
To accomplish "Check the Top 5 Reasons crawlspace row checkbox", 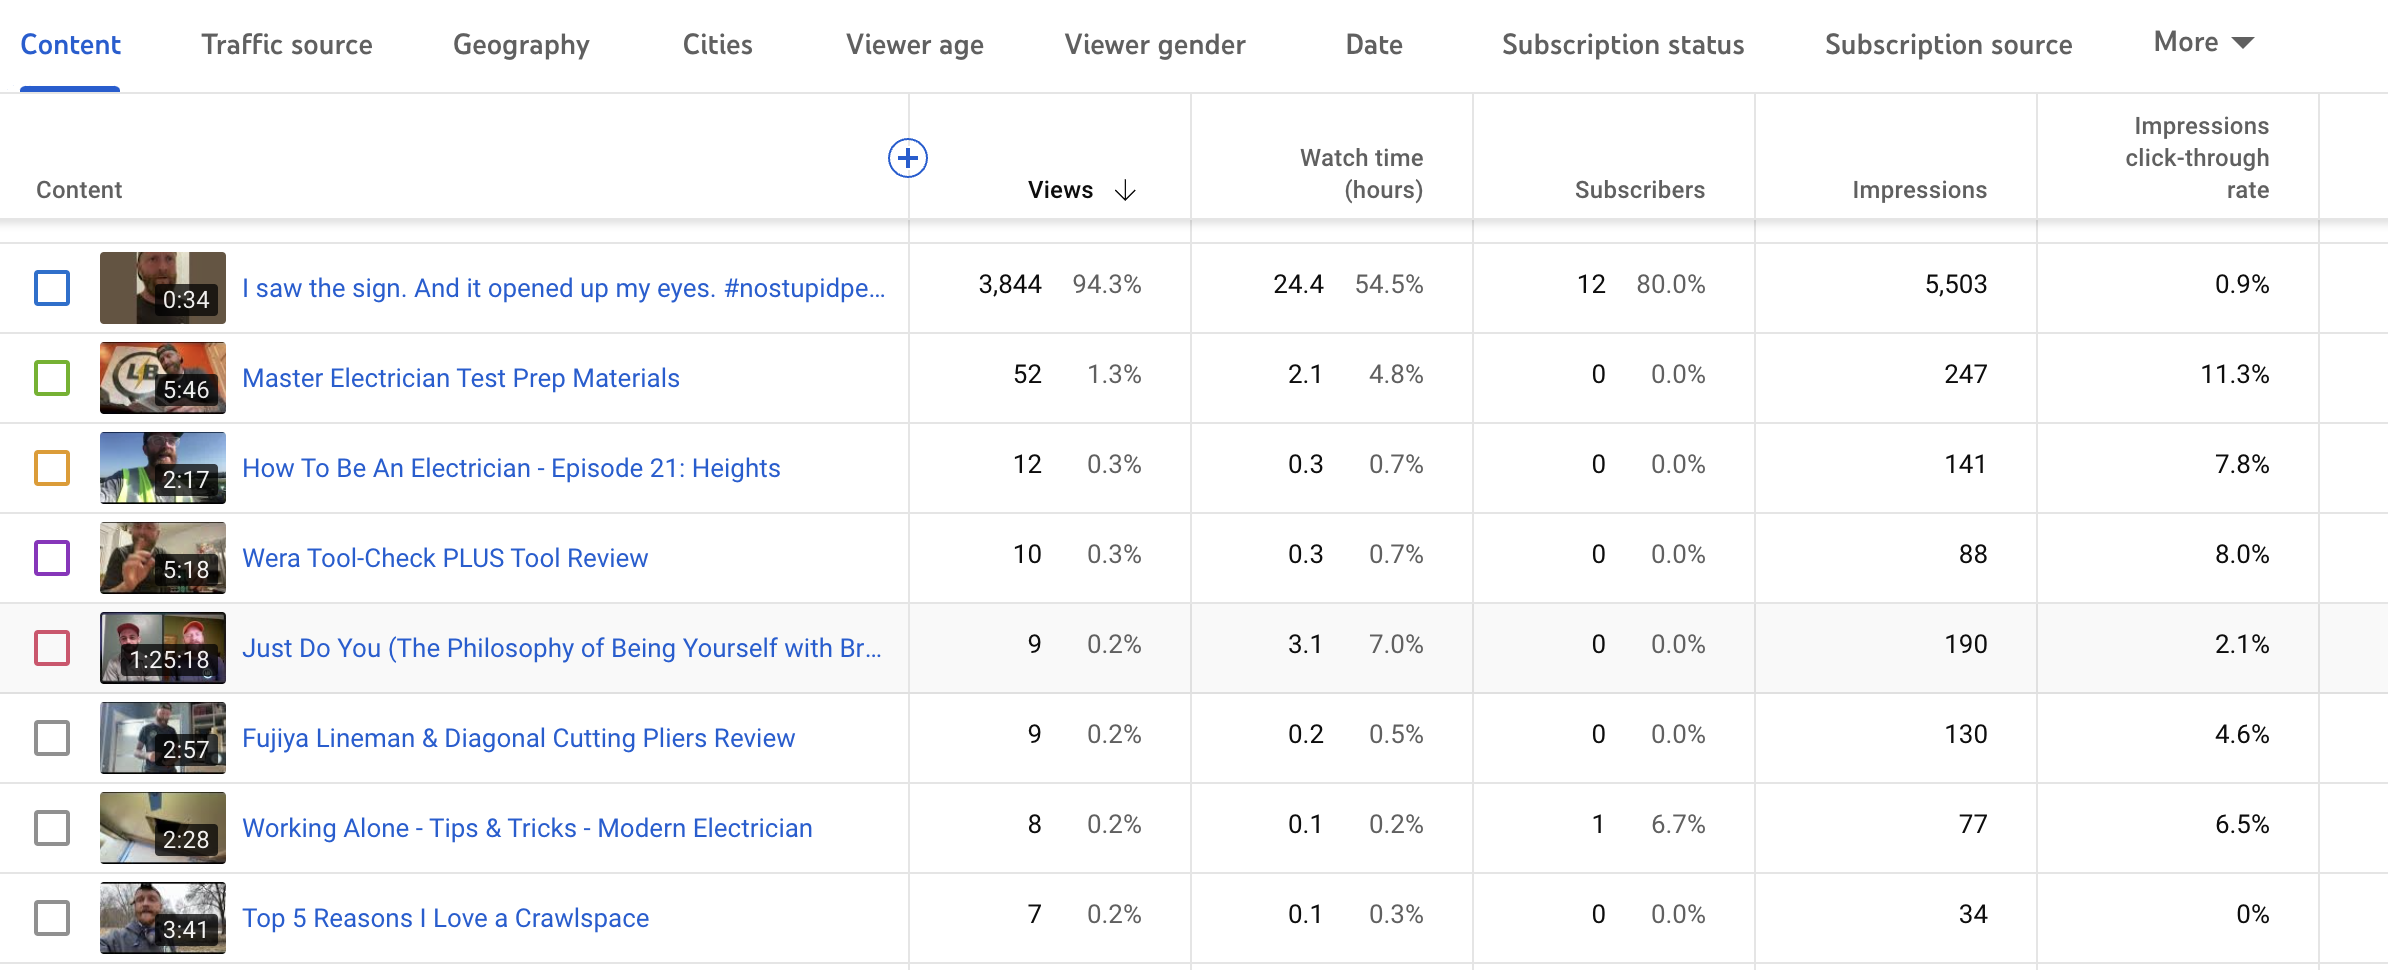I will pyautogui.click(x=51, y=917).
